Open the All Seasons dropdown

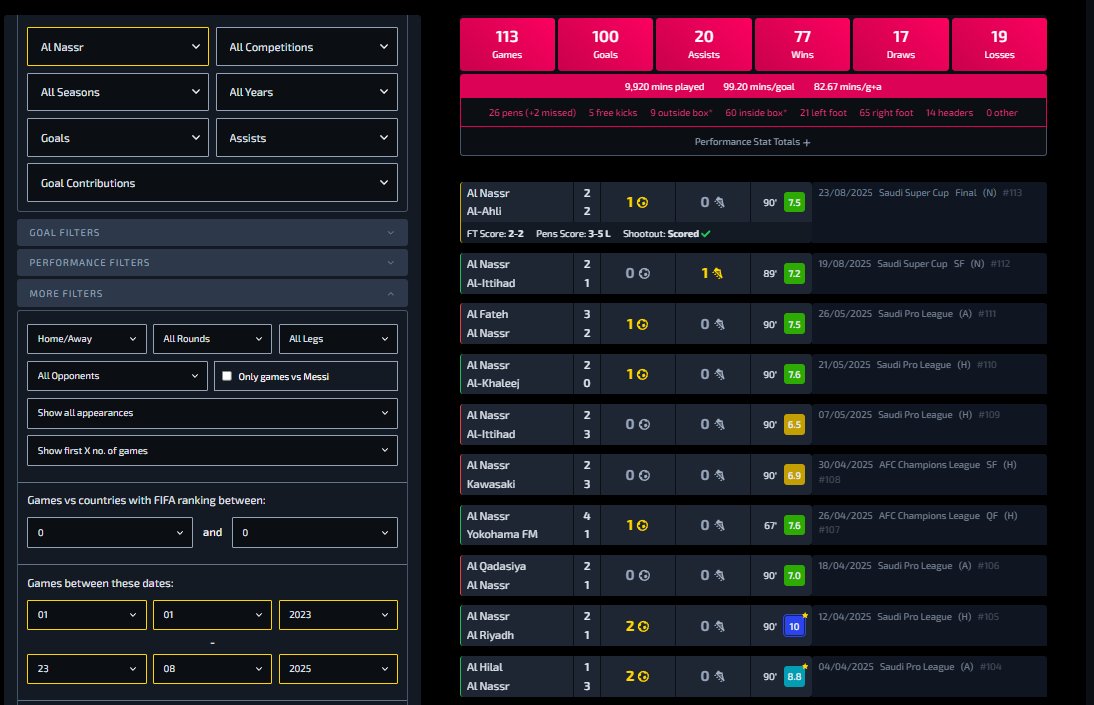tap(118, 92)
